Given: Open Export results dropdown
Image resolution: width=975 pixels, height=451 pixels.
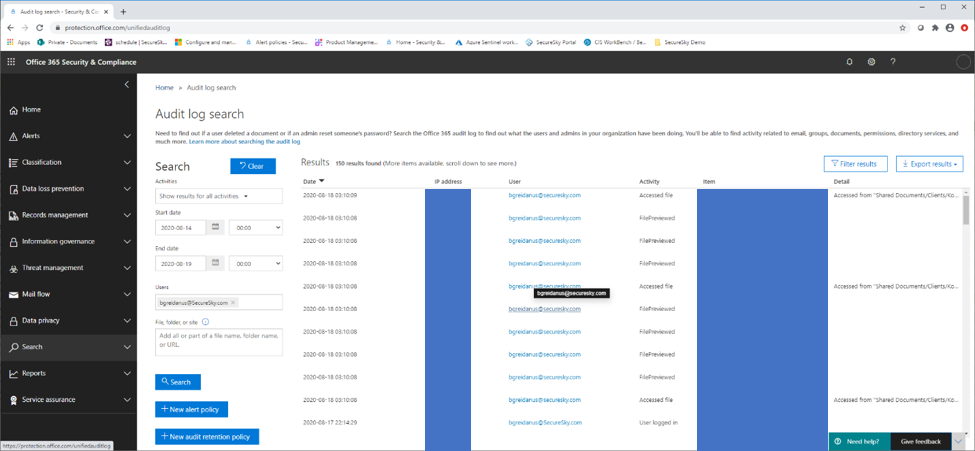Looking at the screenshot, I should [930, 164].
